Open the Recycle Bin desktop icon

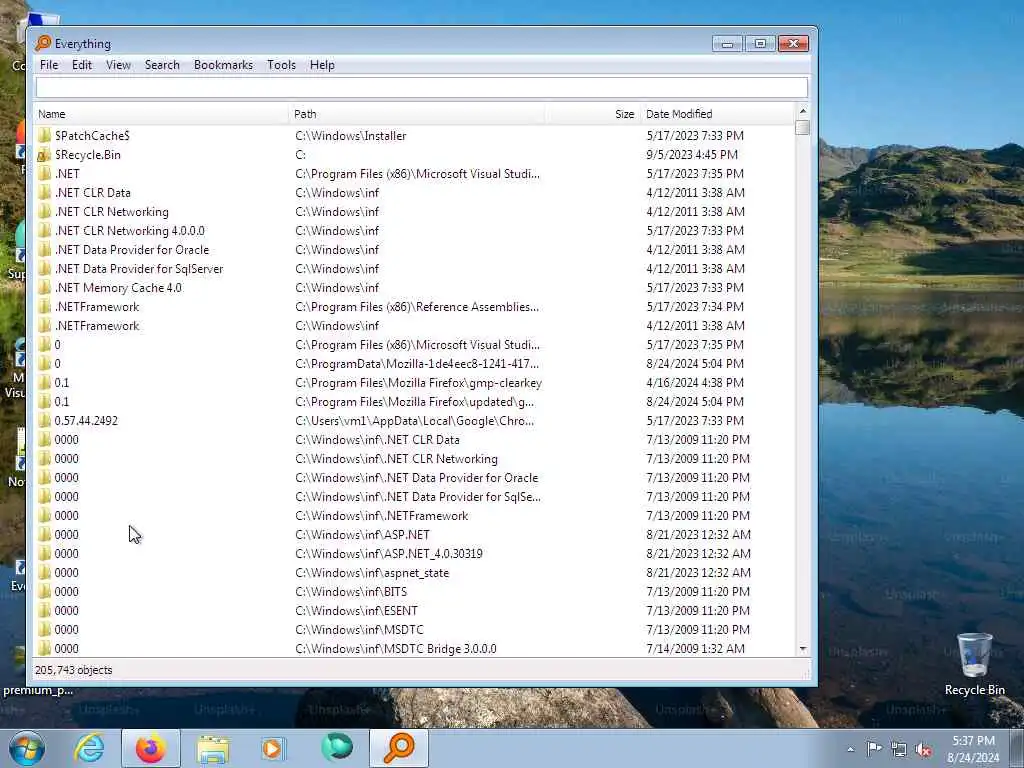[x=974, y=664]
